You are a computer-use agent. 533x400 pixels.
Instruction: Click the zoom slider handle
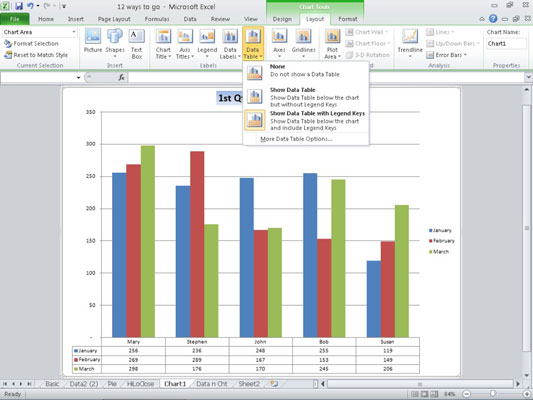pos(493,394)
